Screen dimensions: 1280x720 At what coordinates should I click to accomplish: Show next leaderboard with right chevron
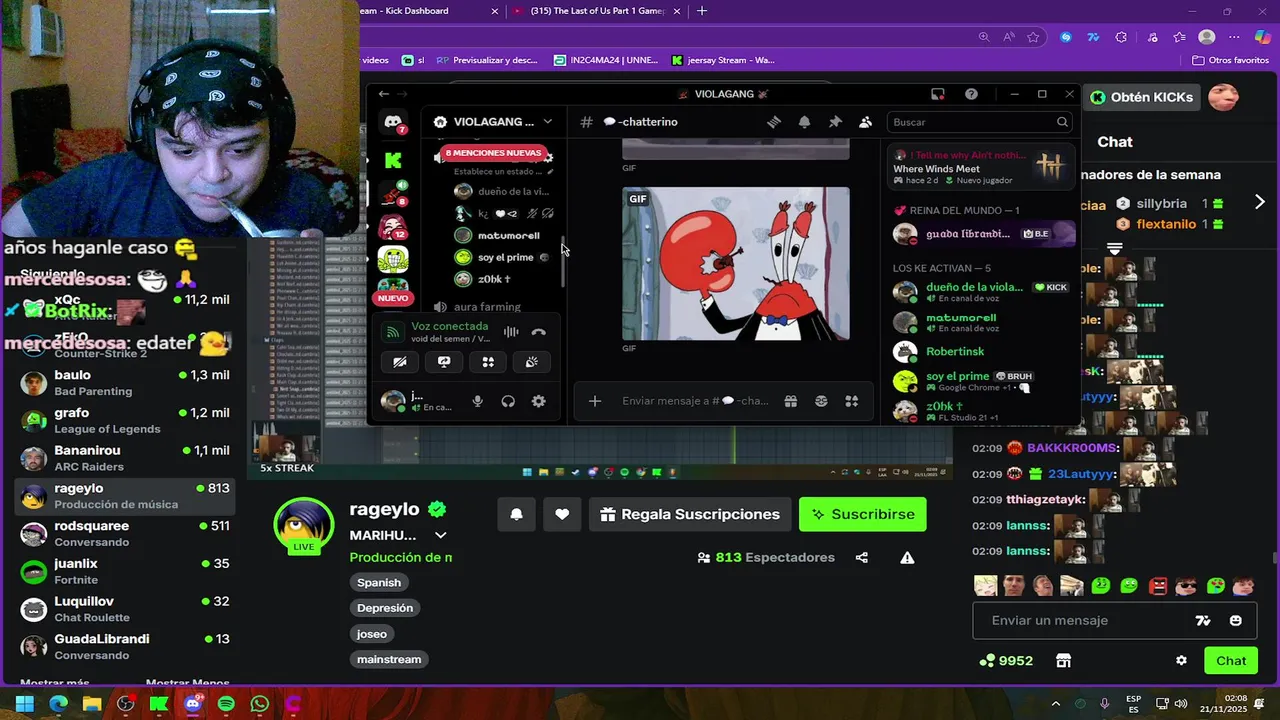click(1259, 202)
